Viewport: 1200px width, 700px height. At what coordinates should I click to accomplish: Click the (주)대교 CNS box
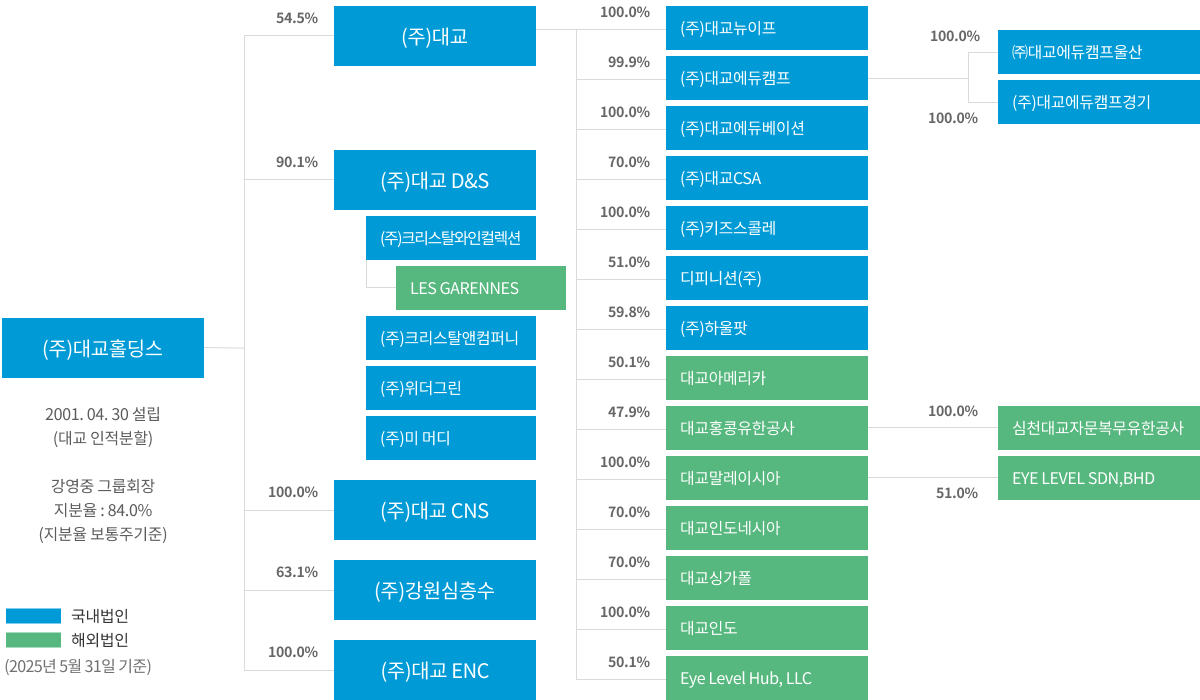coord(435,510)
